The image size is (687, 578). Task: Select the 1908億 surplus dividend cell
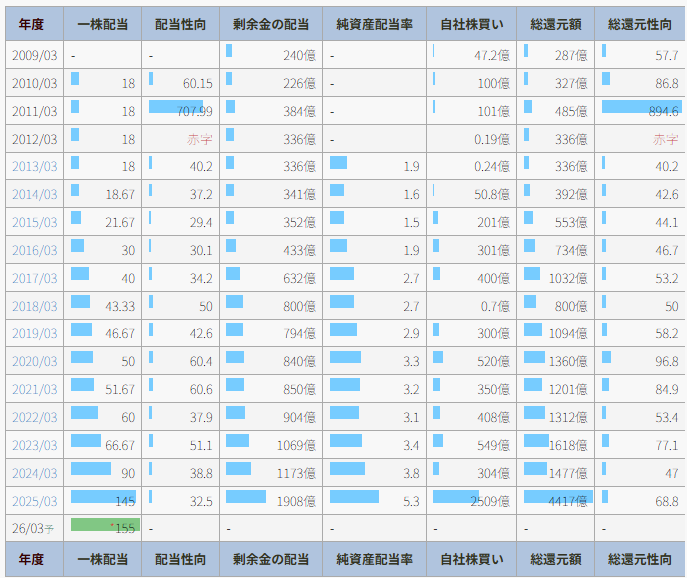tap(271, 500)
